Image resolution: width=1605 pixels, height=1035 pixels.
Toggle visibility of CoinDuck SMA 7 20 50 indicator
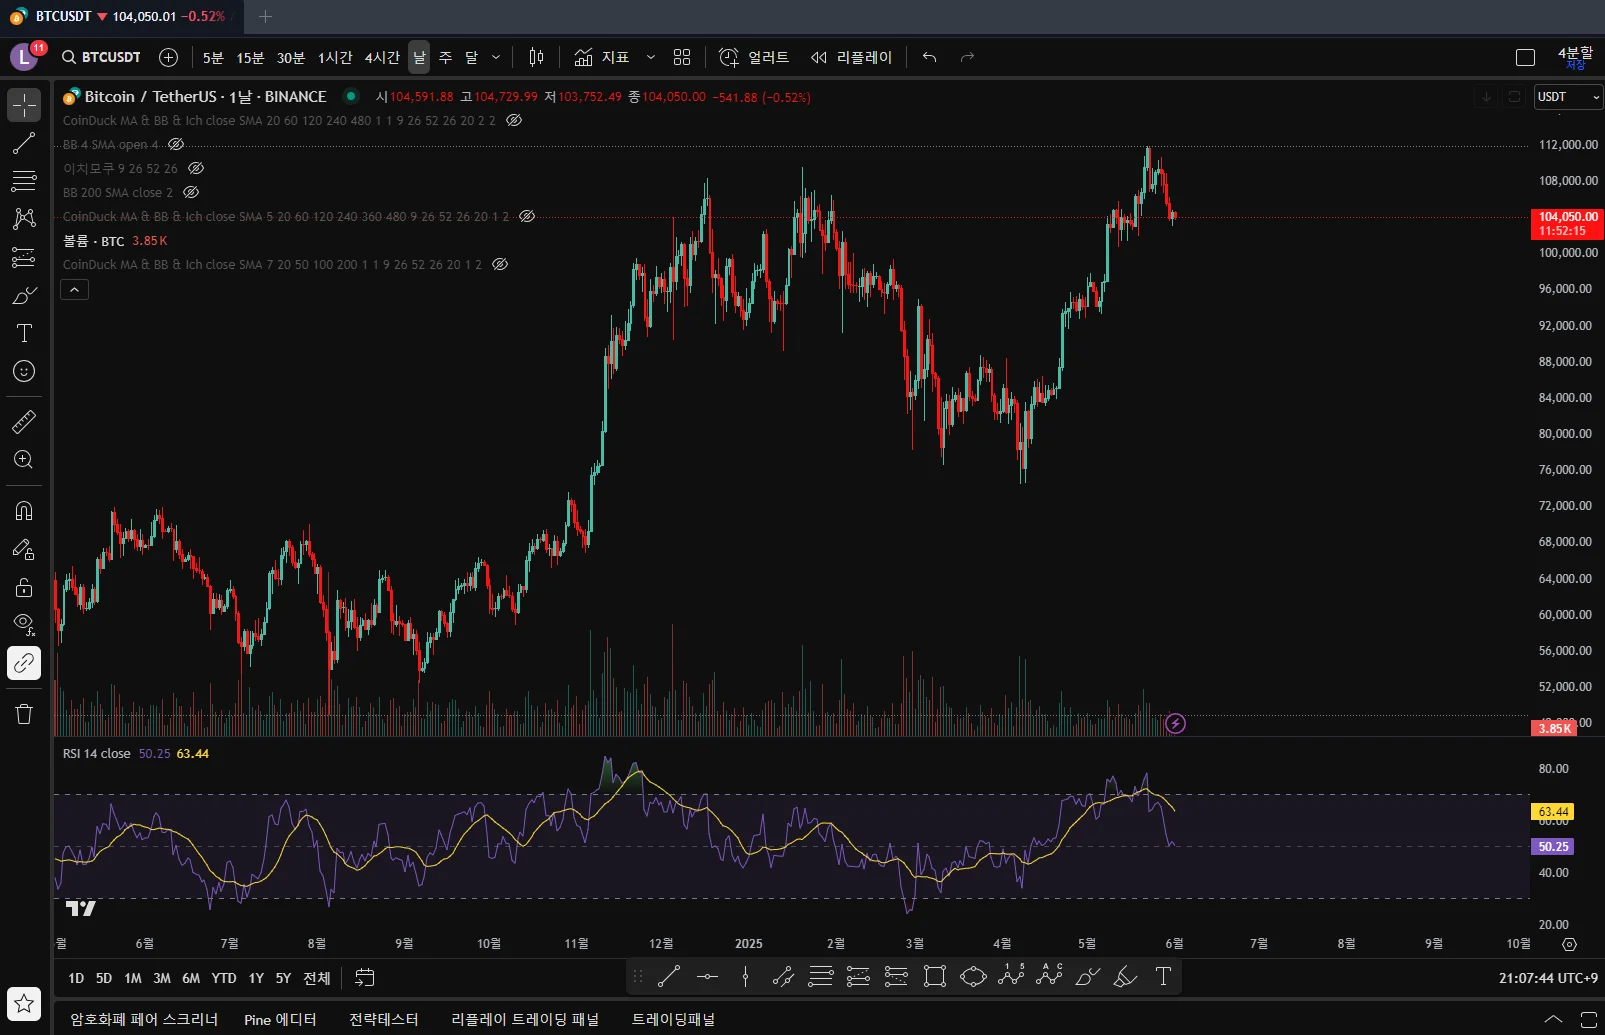coord(500,264)
